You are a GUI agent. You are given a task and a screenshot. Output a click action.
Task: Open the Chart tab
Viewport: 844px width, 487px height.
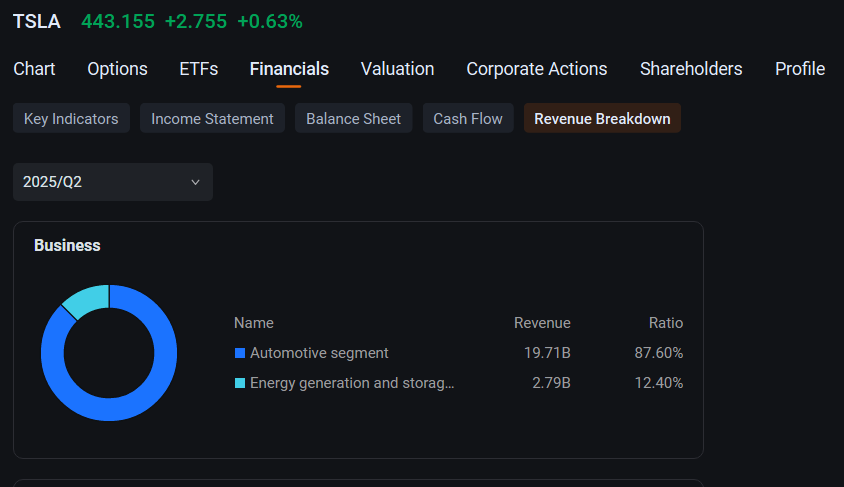coord(34,69)
